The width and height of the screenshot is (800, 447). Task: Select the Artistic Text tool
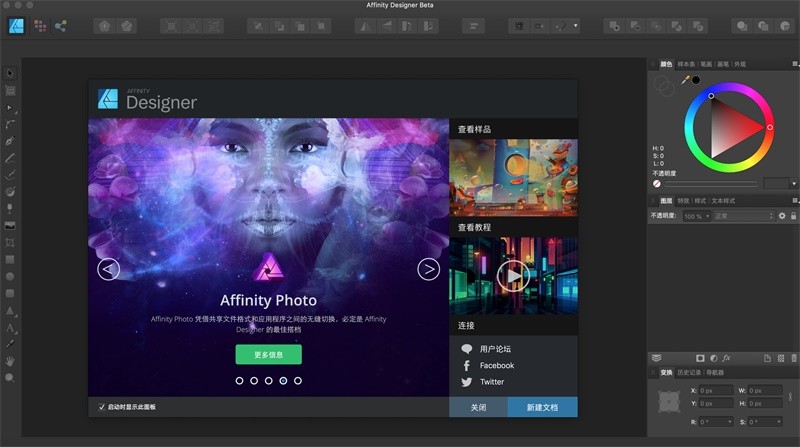coord(10,328)
